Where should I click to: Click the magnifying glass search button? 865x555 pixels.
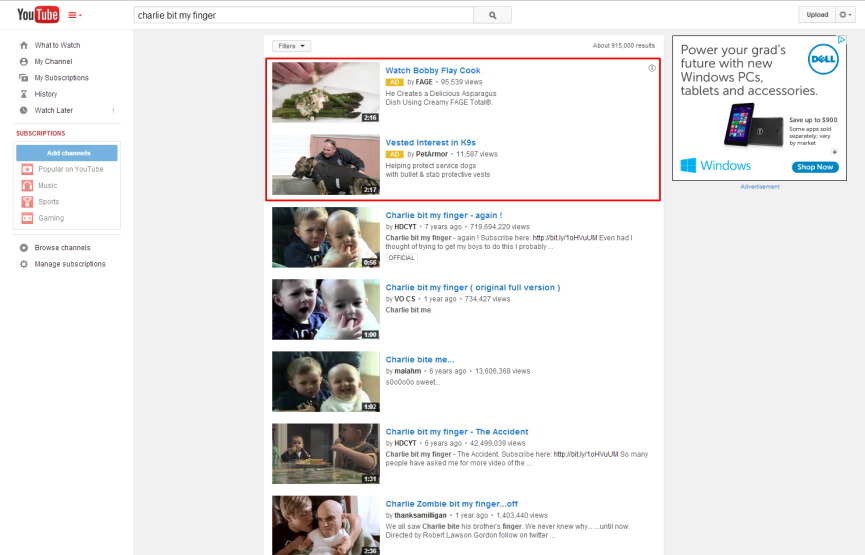tap(493, 15)
